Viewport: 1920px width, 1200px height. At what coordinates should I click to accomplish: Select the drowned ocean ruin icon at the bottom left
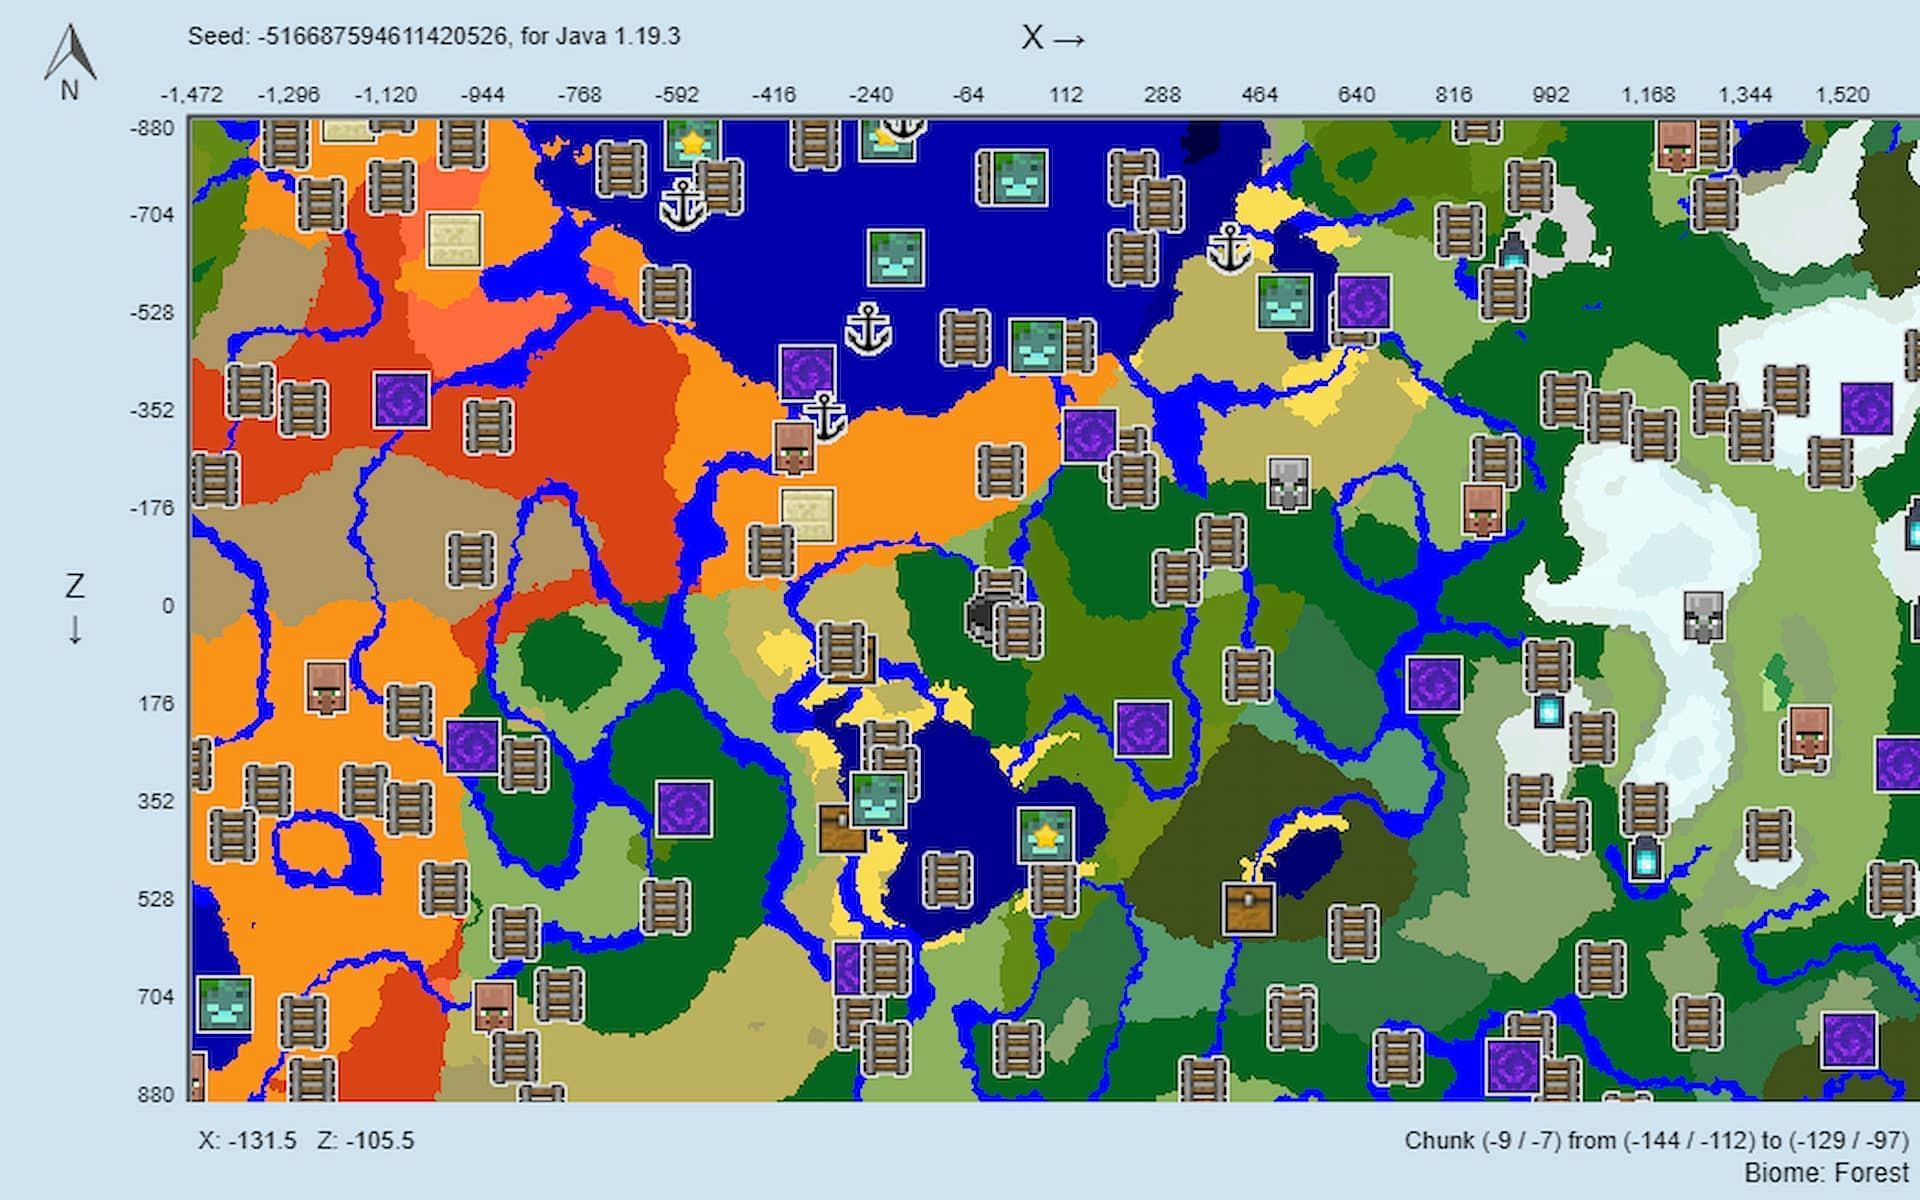point(224,1004)
